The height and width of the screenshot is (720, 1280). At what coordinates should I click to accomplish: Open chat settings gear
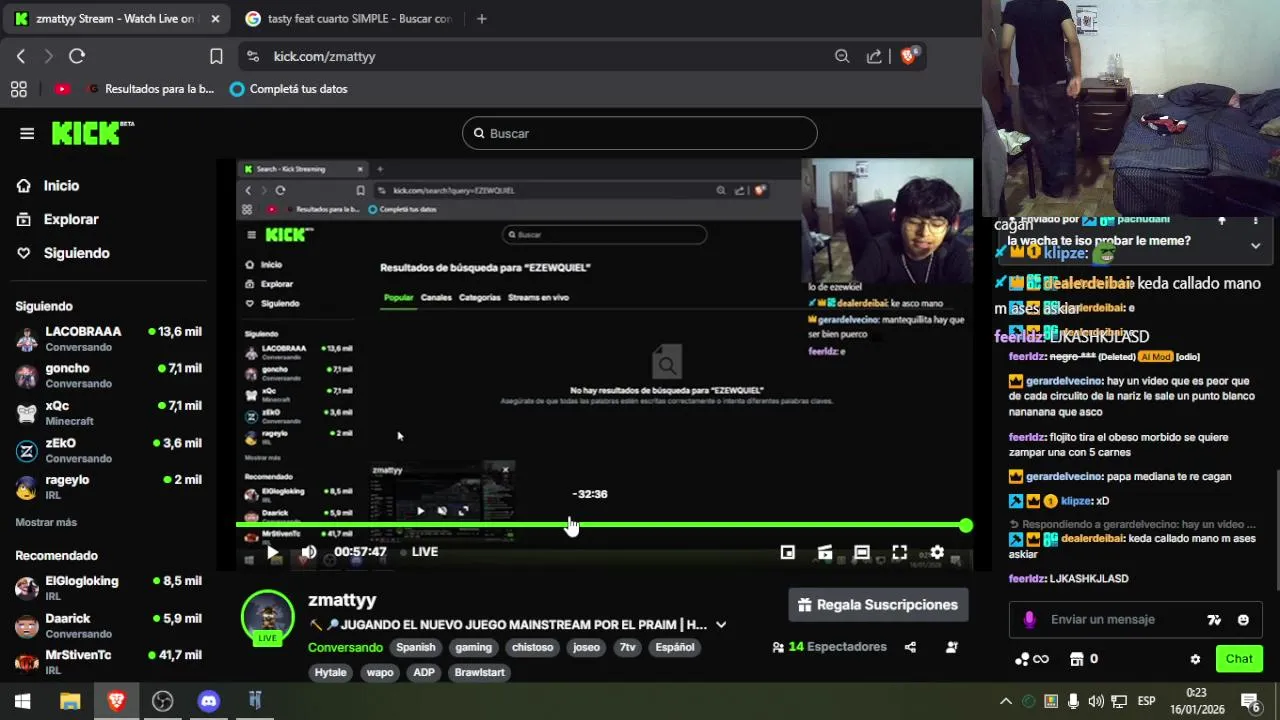click(1195, 659)
